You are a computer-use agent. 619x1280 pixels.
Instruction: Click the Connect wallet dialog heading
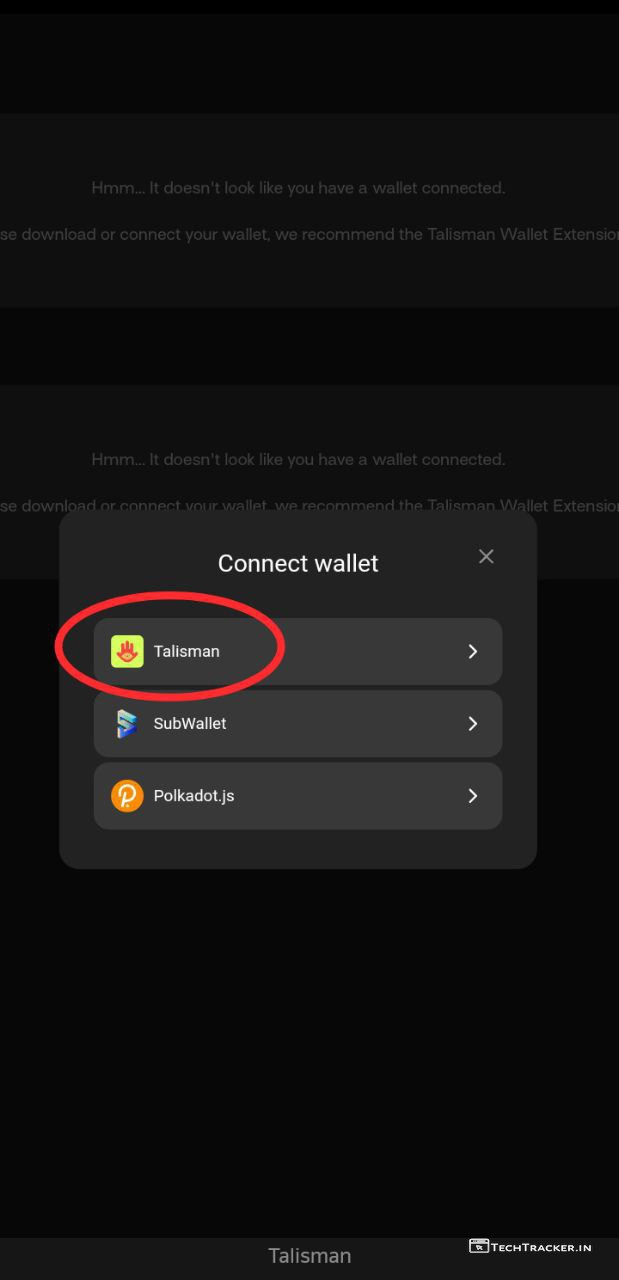tap(298, 563)
